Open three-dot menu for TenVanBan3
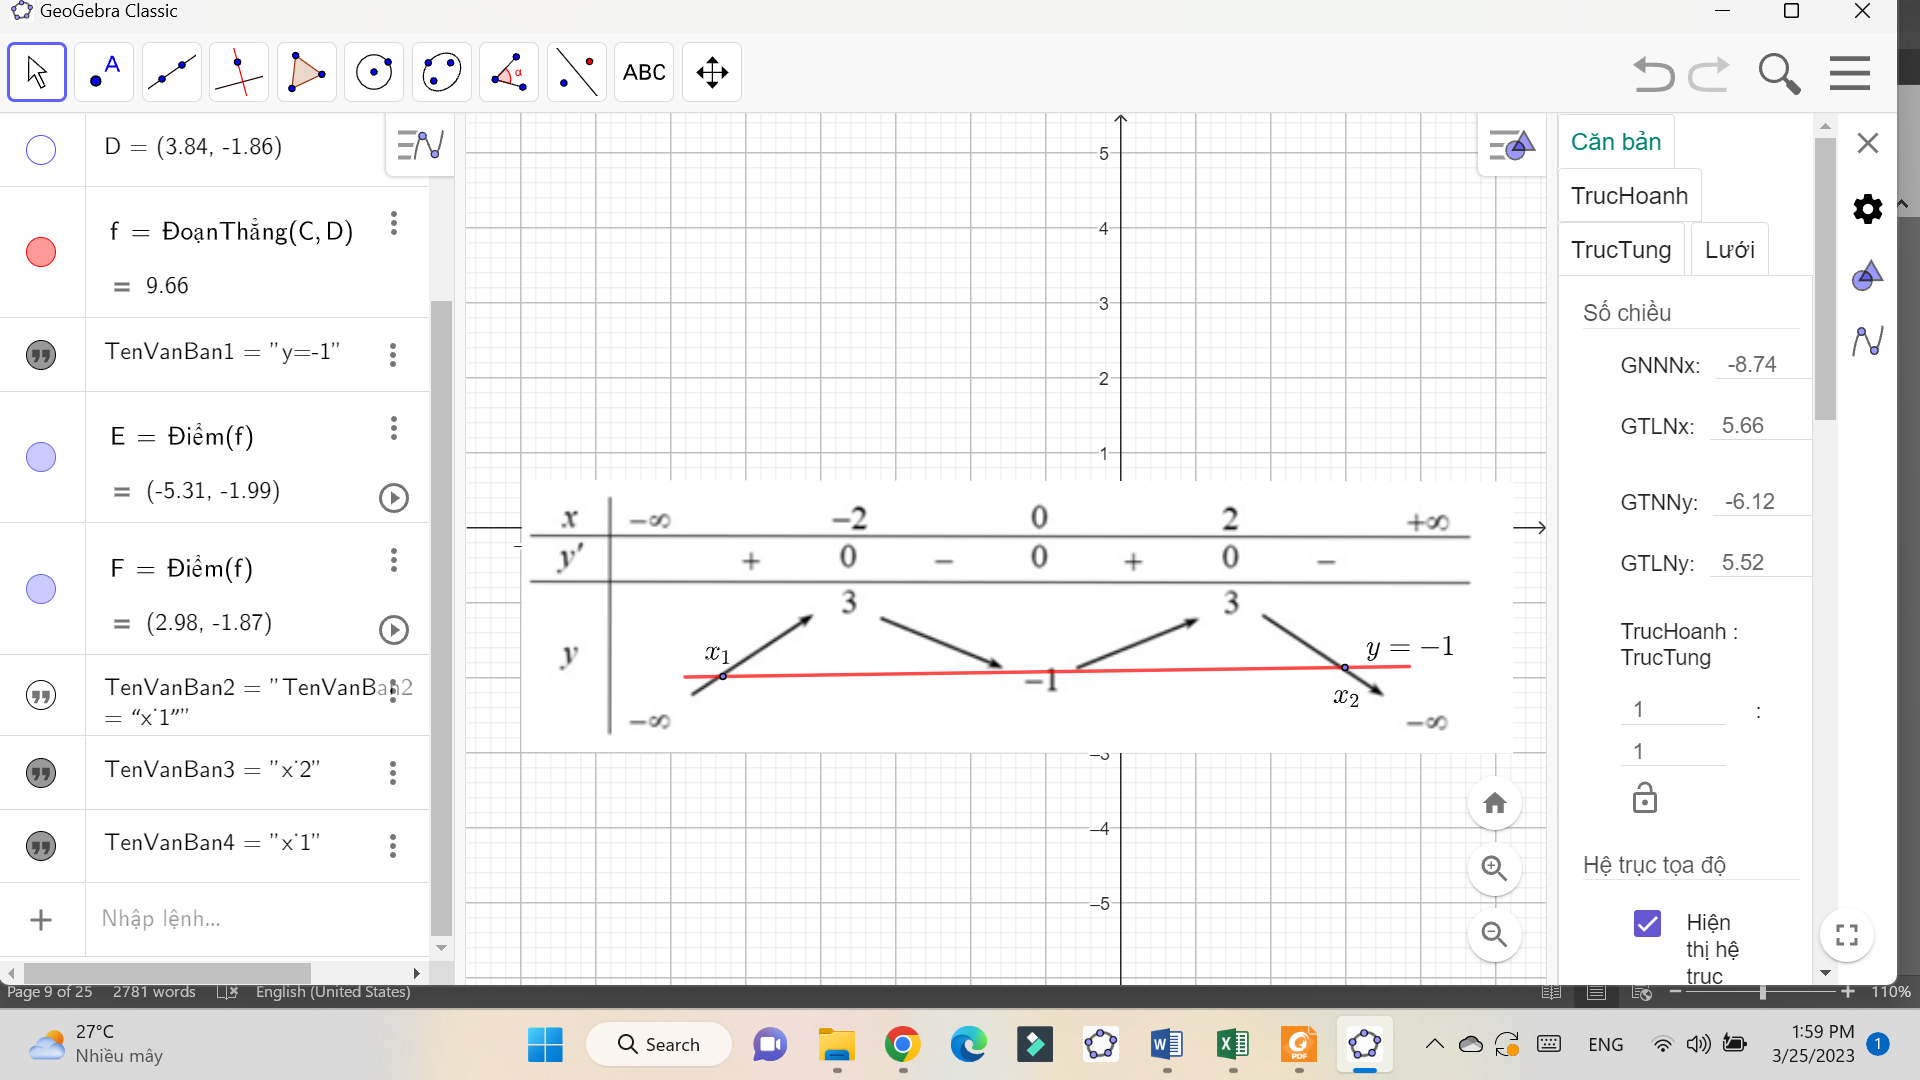 [x=393, y=773]
